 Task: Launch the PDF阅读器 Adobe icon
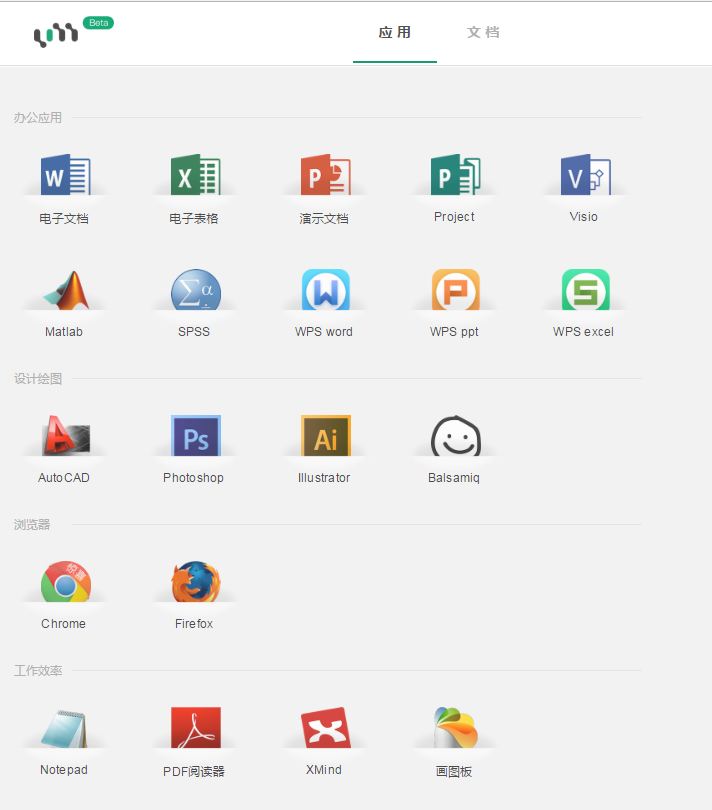point(196,727)
